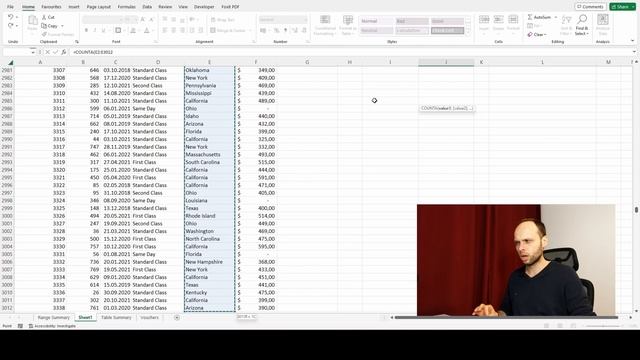Click the horizontal scrollbar thumb
Screen dimensions: 640x360
pyautogui.click(x=506, y=317)
